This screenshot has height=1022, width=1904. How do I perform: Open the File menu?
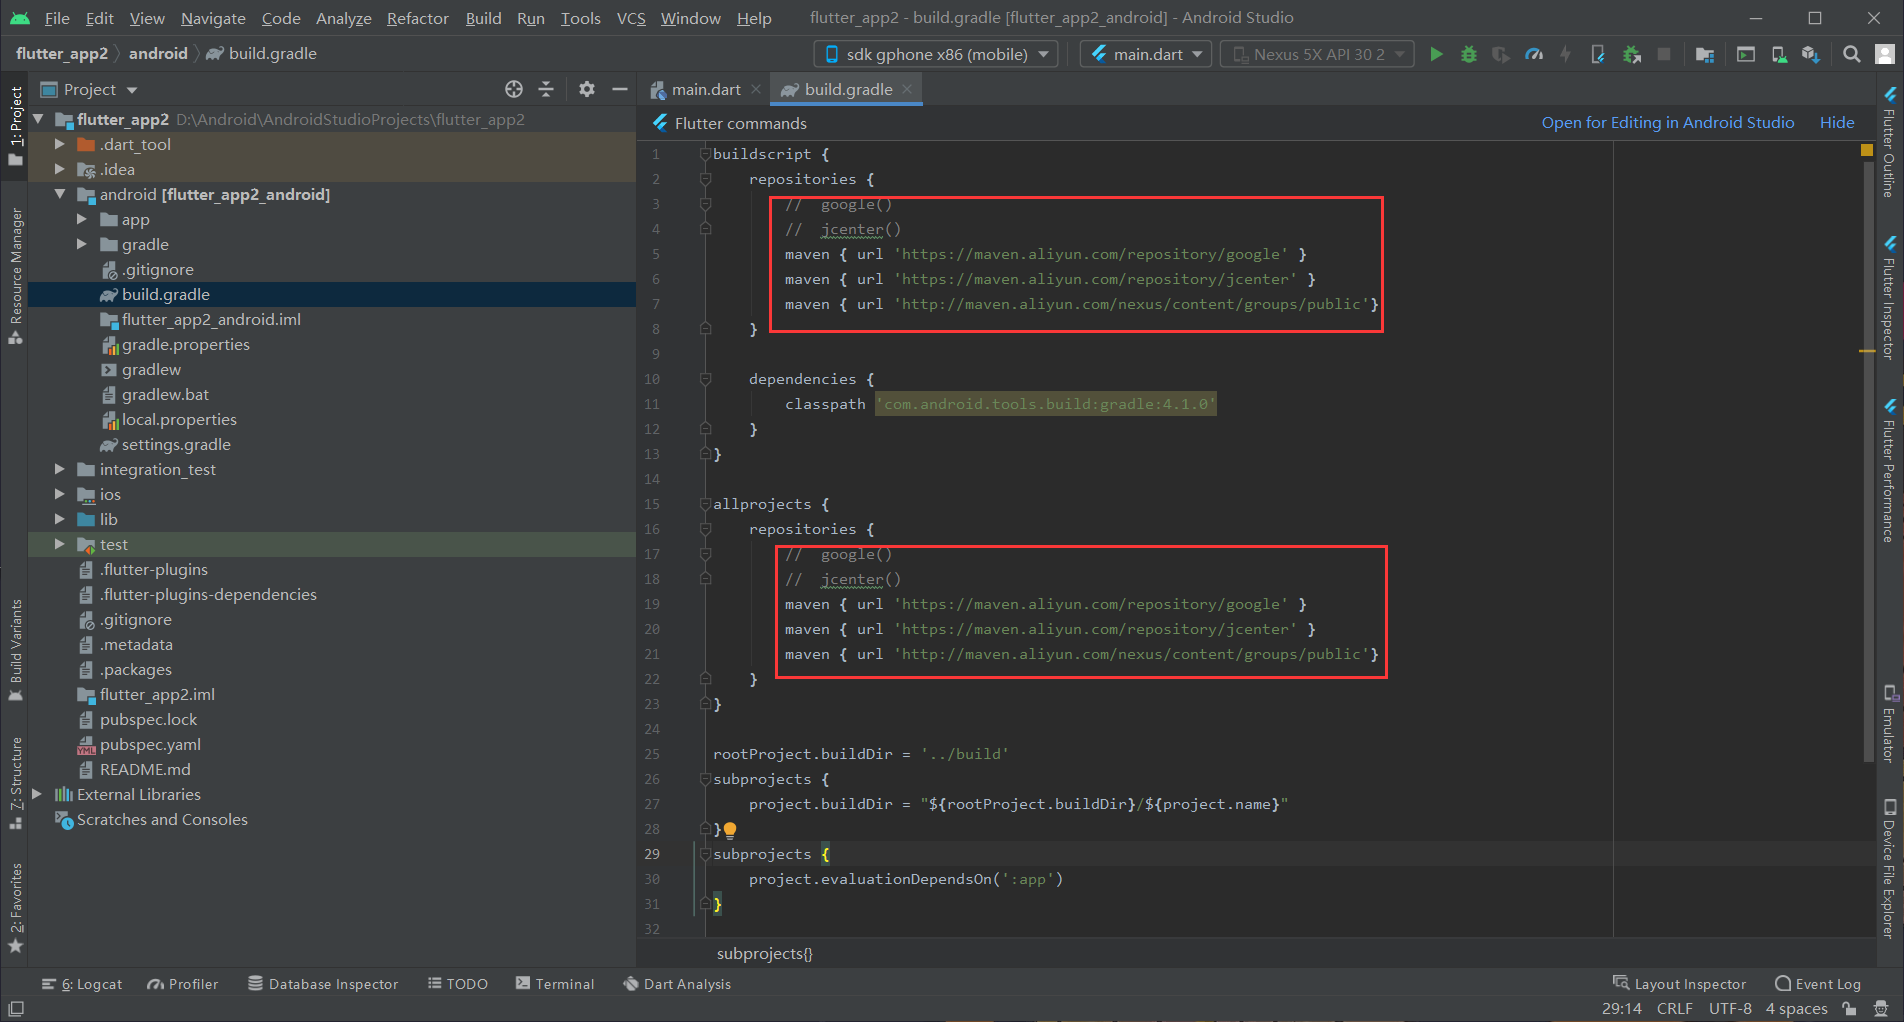pyautogui.click(x=57, y=18)
